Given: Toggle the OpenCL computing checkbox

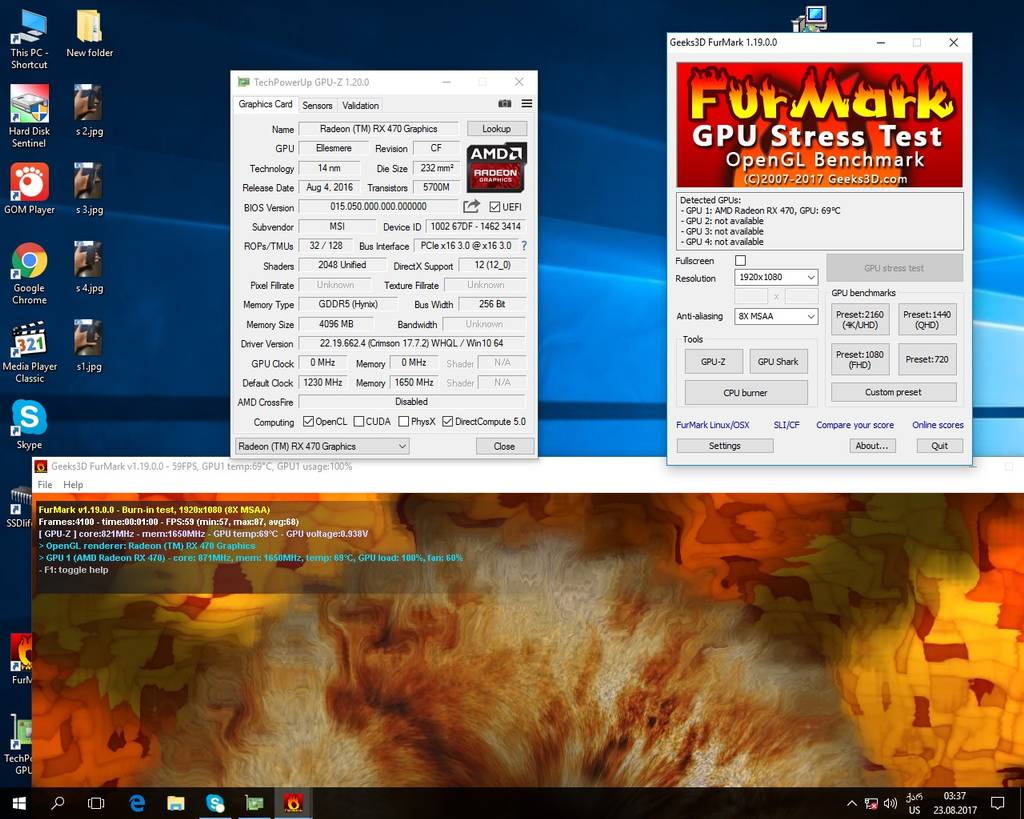Looking at the screenshot, I should pyautogui.click(x=309, y=421).
